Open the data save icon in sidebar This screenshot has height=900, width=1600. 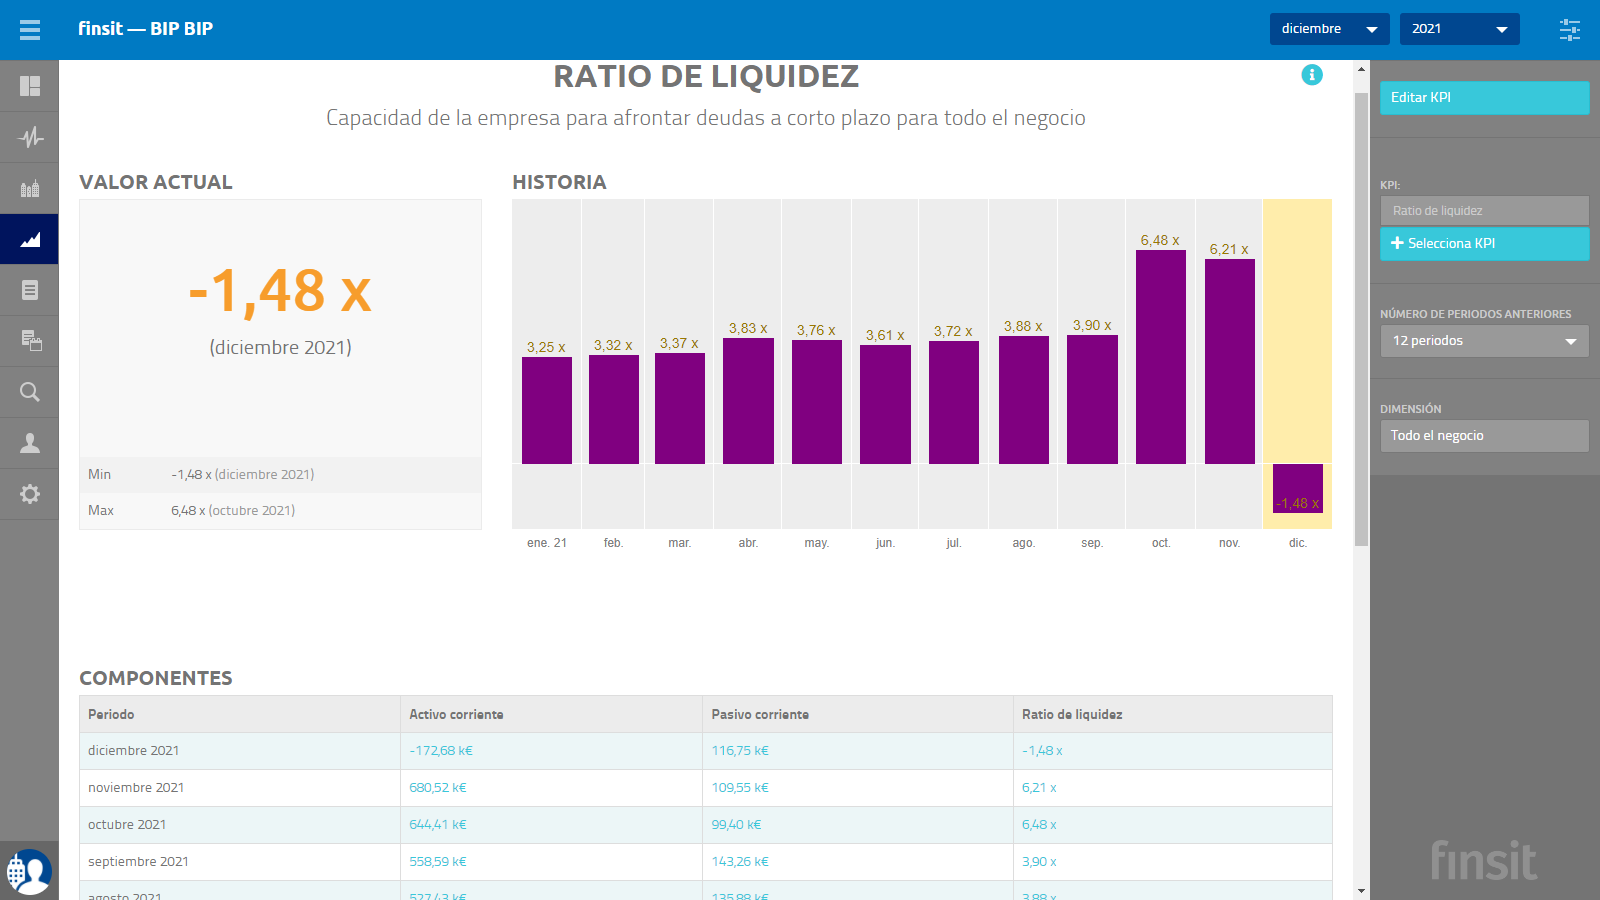(31, 341)
